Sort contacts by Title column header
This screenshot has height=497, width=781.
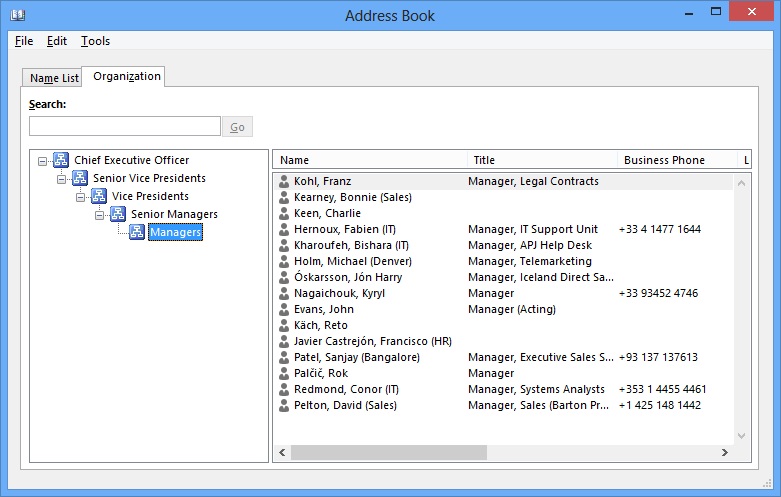(x=541, y=160)
